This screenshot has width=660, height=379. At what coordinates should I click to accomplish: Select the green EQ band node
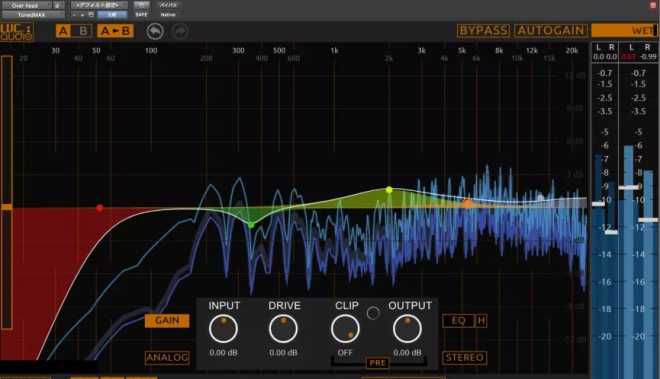point(251,225)
